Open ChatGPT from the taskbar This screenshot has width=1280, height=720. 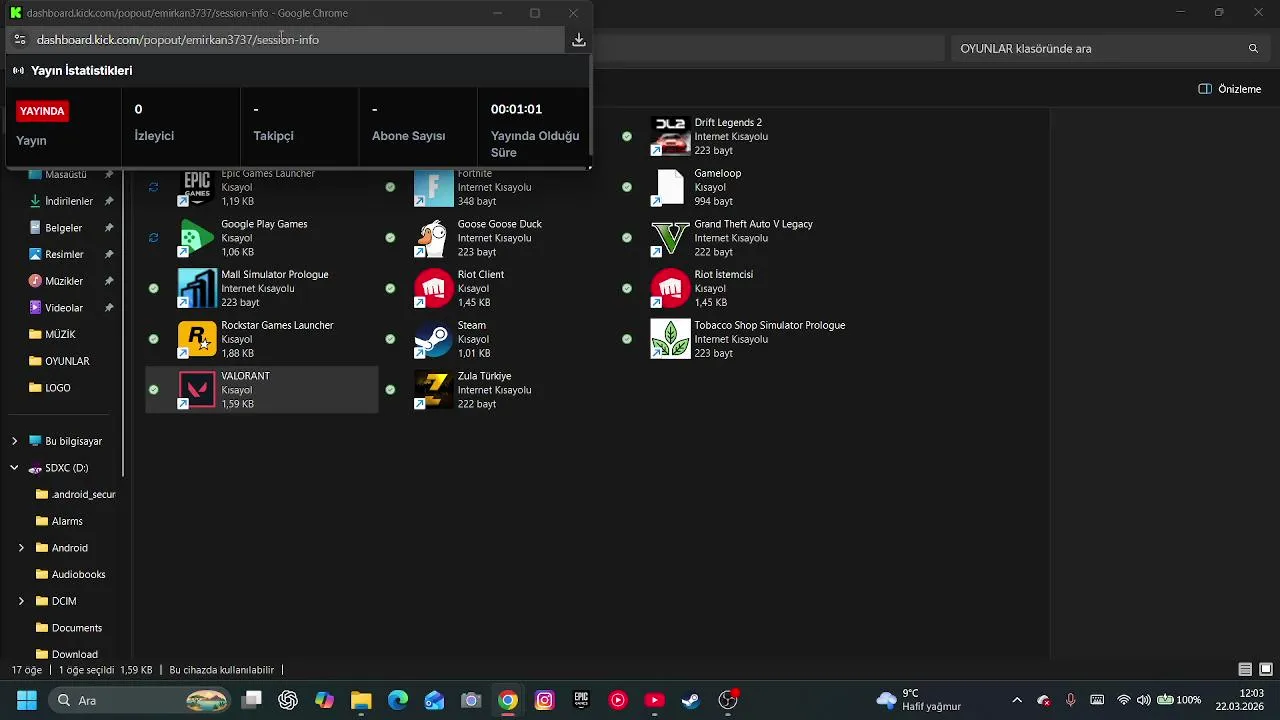[x=288, y=700]
